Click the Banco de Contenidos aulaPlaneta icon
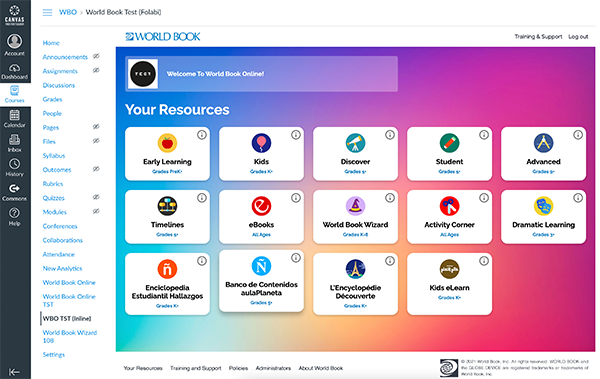 tap(261, 266)
